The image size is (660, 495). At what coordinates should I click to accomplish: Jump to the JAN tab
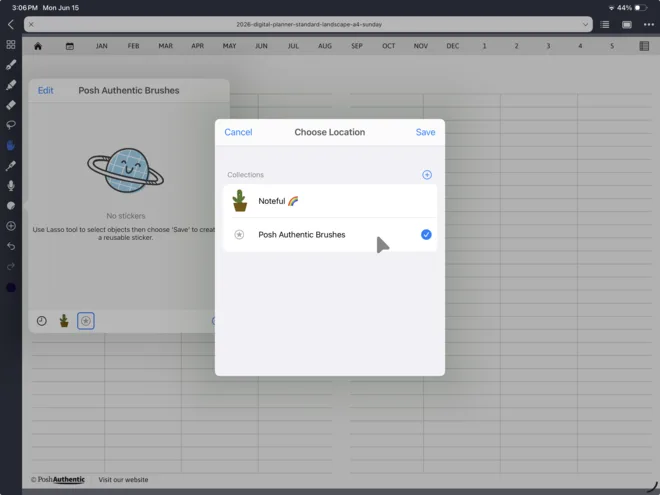101,46
